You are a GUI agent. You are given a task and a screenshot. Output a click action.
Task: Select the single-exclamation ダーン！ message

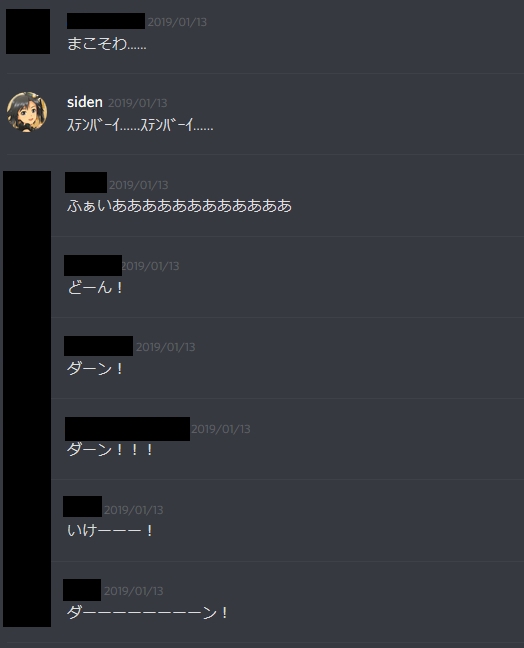coord(95,368)
